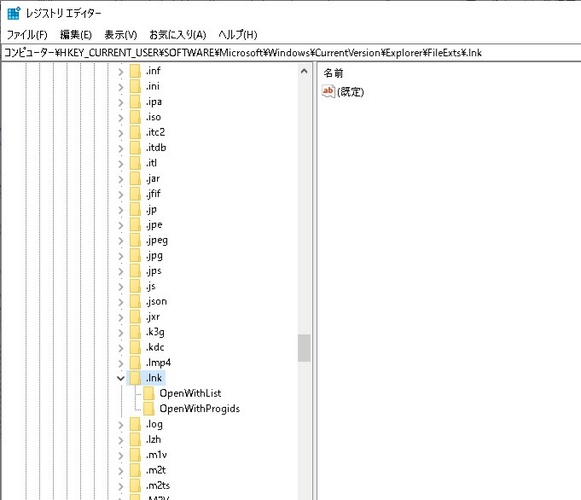
Task: Select the .m2ts key label
Action: pos(158,486)
